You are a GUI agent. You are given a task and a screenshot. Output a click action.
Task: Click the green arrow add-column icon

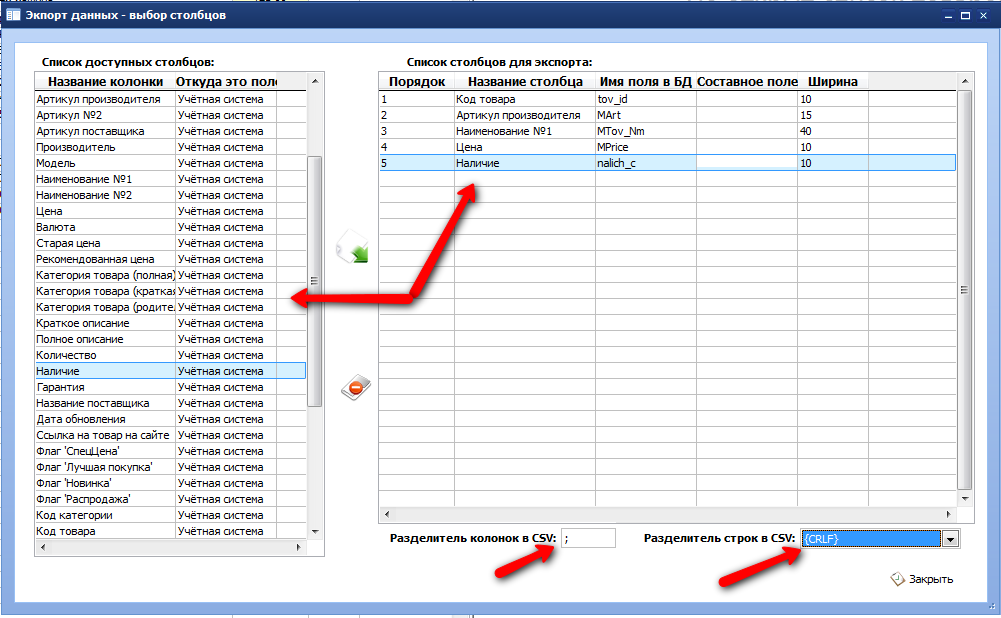(x=352, y=247)
